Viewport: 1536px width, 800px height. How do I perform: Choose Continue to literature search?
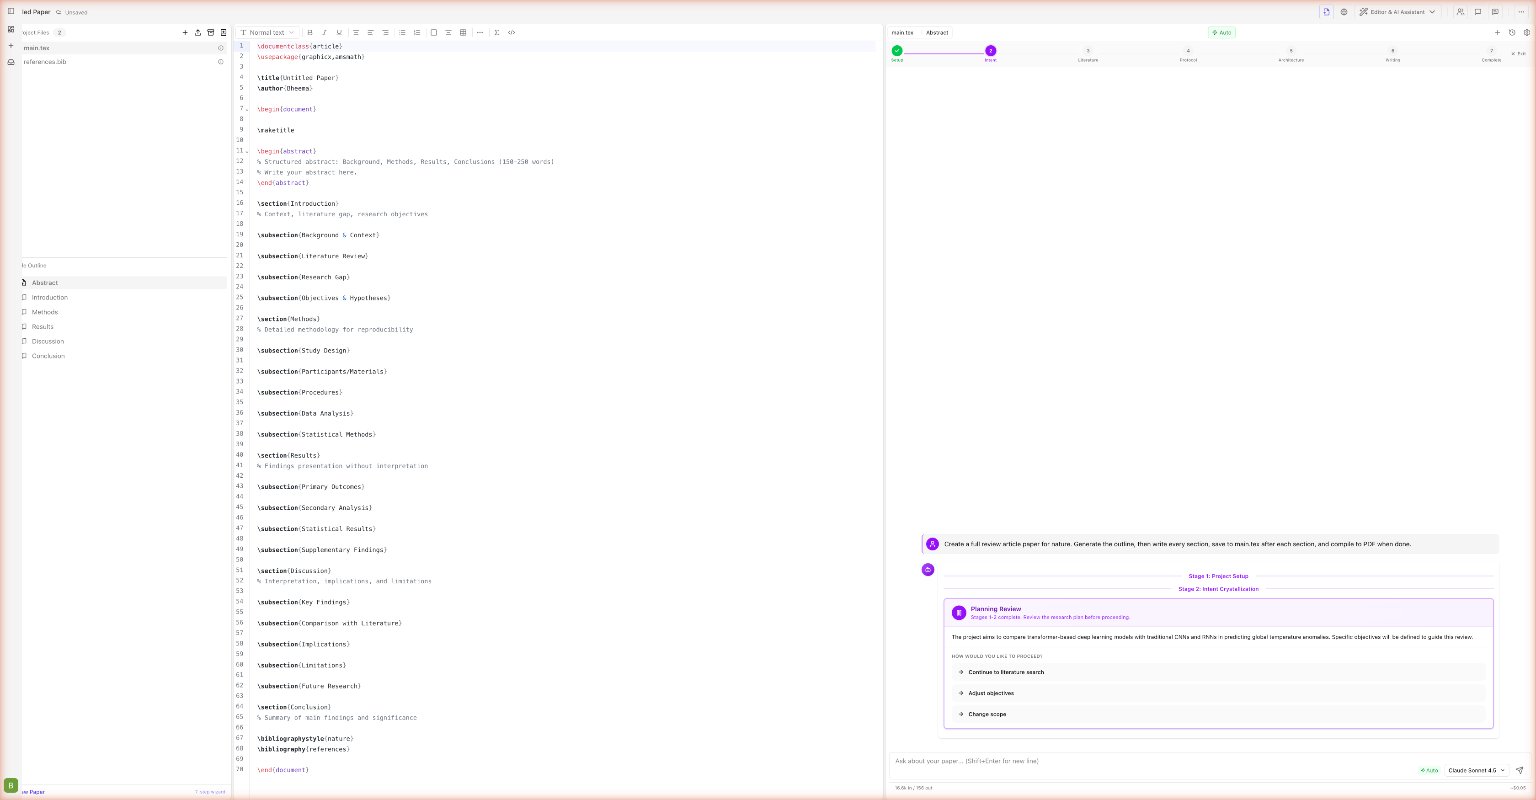[1218, 672]
